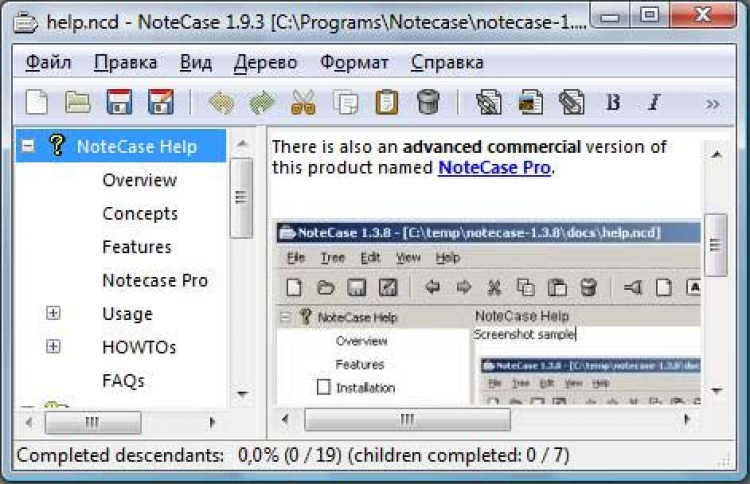
Task: Click the note pane scroll down arrow
Action: point(716,391)
